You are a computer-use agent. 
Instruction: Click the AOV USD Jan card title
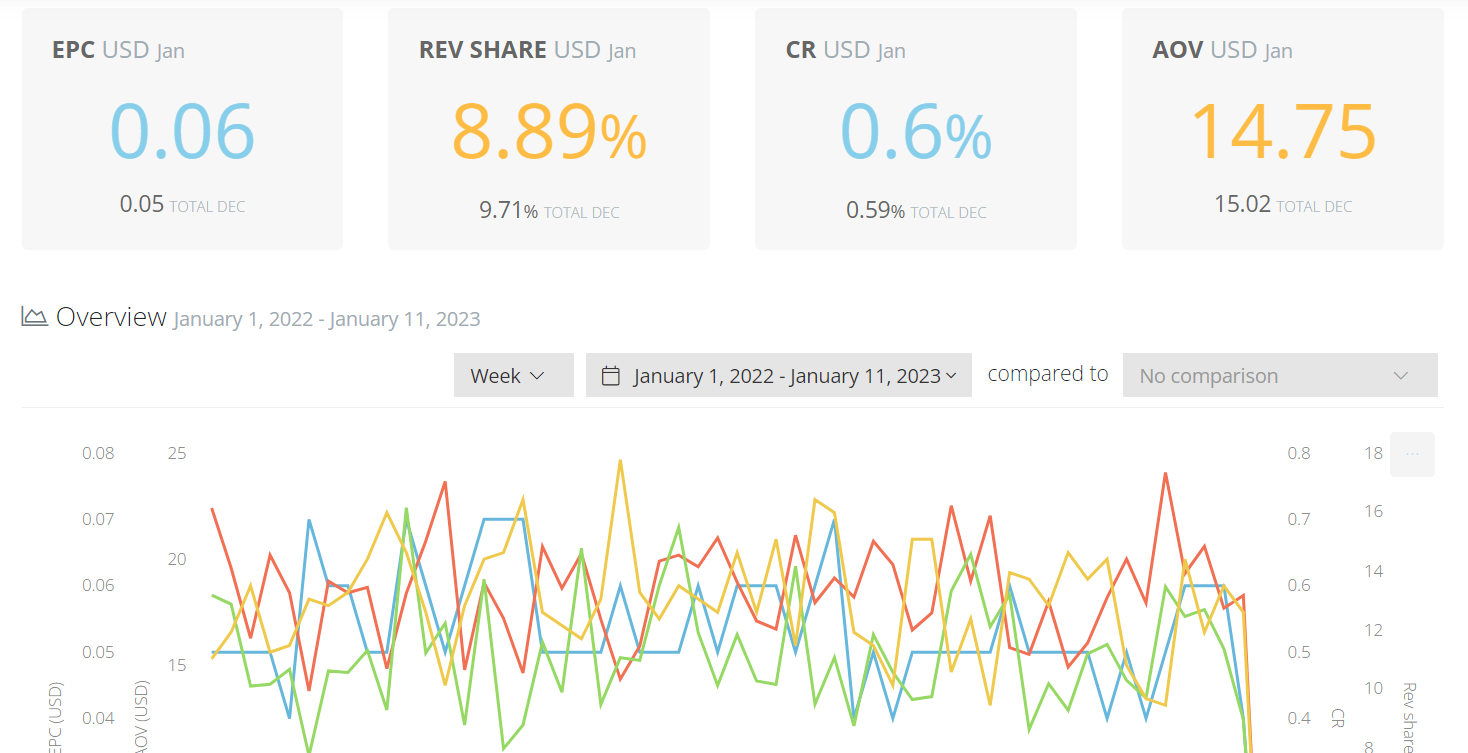[x=1222, y=50]
